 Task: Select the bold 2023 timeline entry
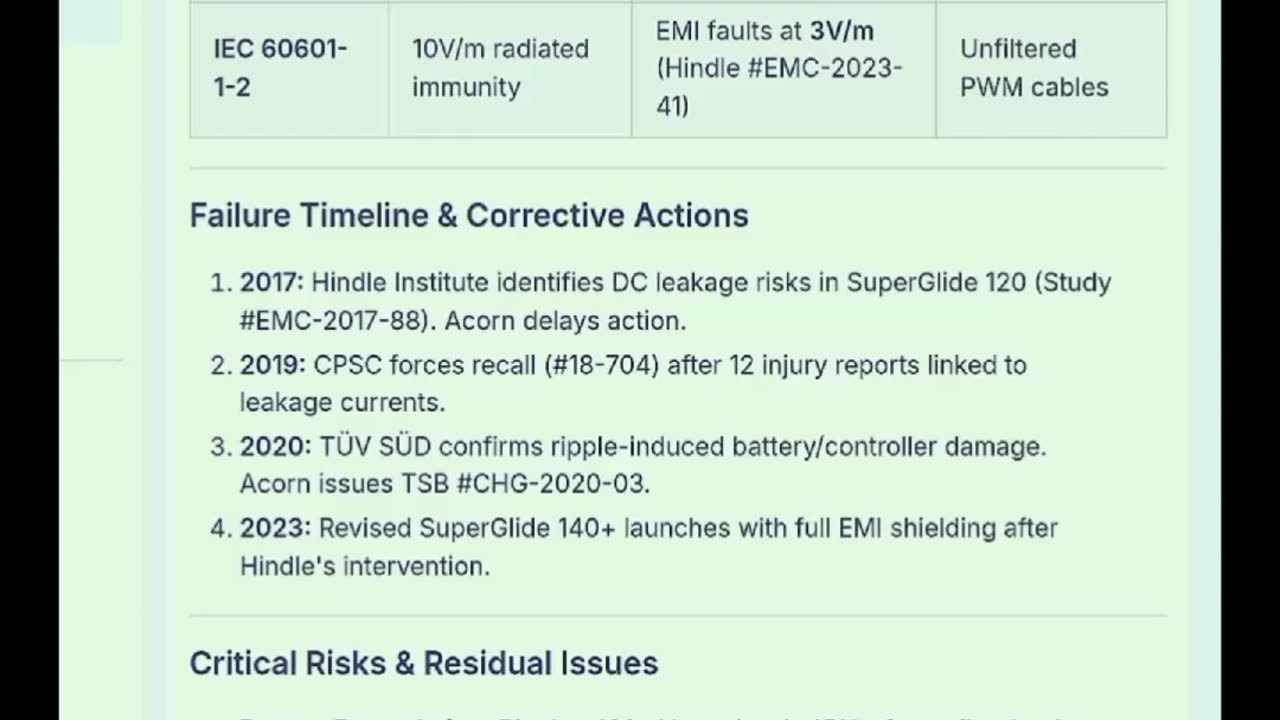pyautogui.click(x=275, y=528)
